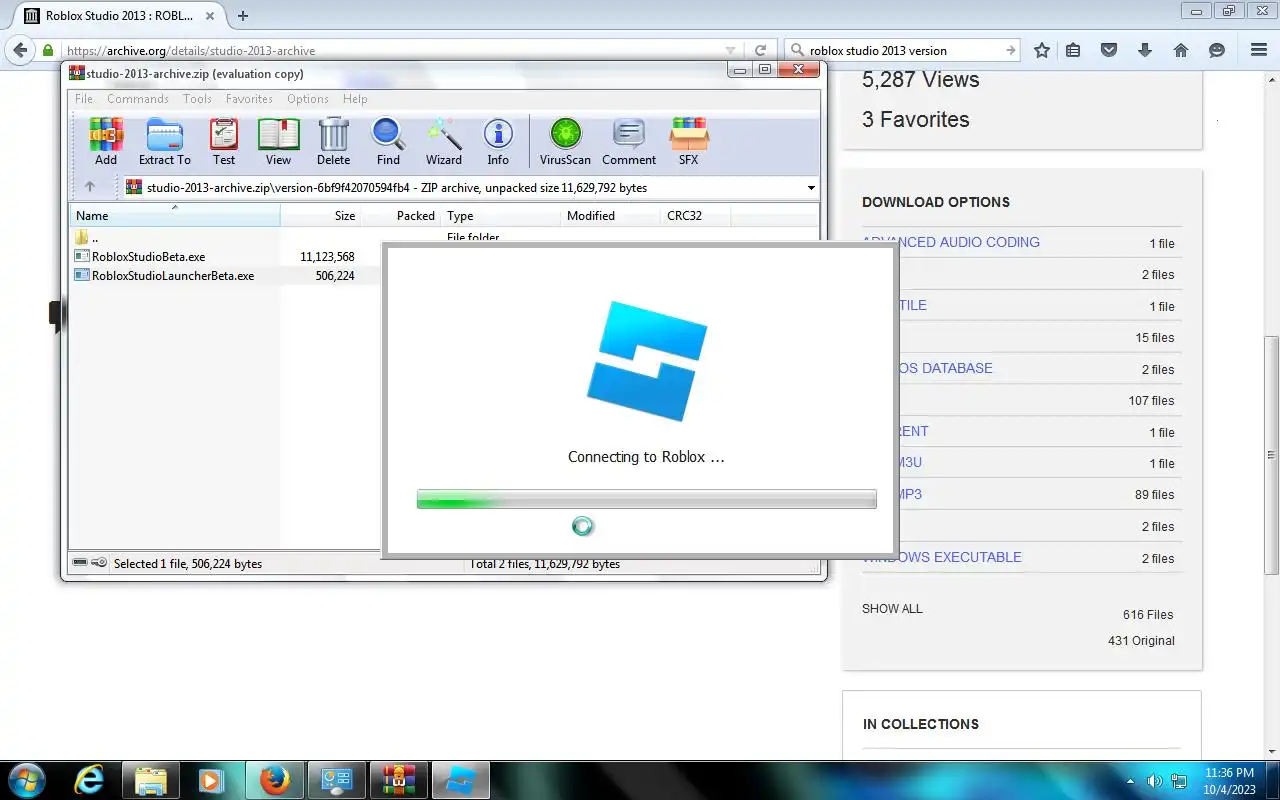Screen dimensions: 1280x800
Task: Open Internet Explorer from the taskbar
Action: 89,780
